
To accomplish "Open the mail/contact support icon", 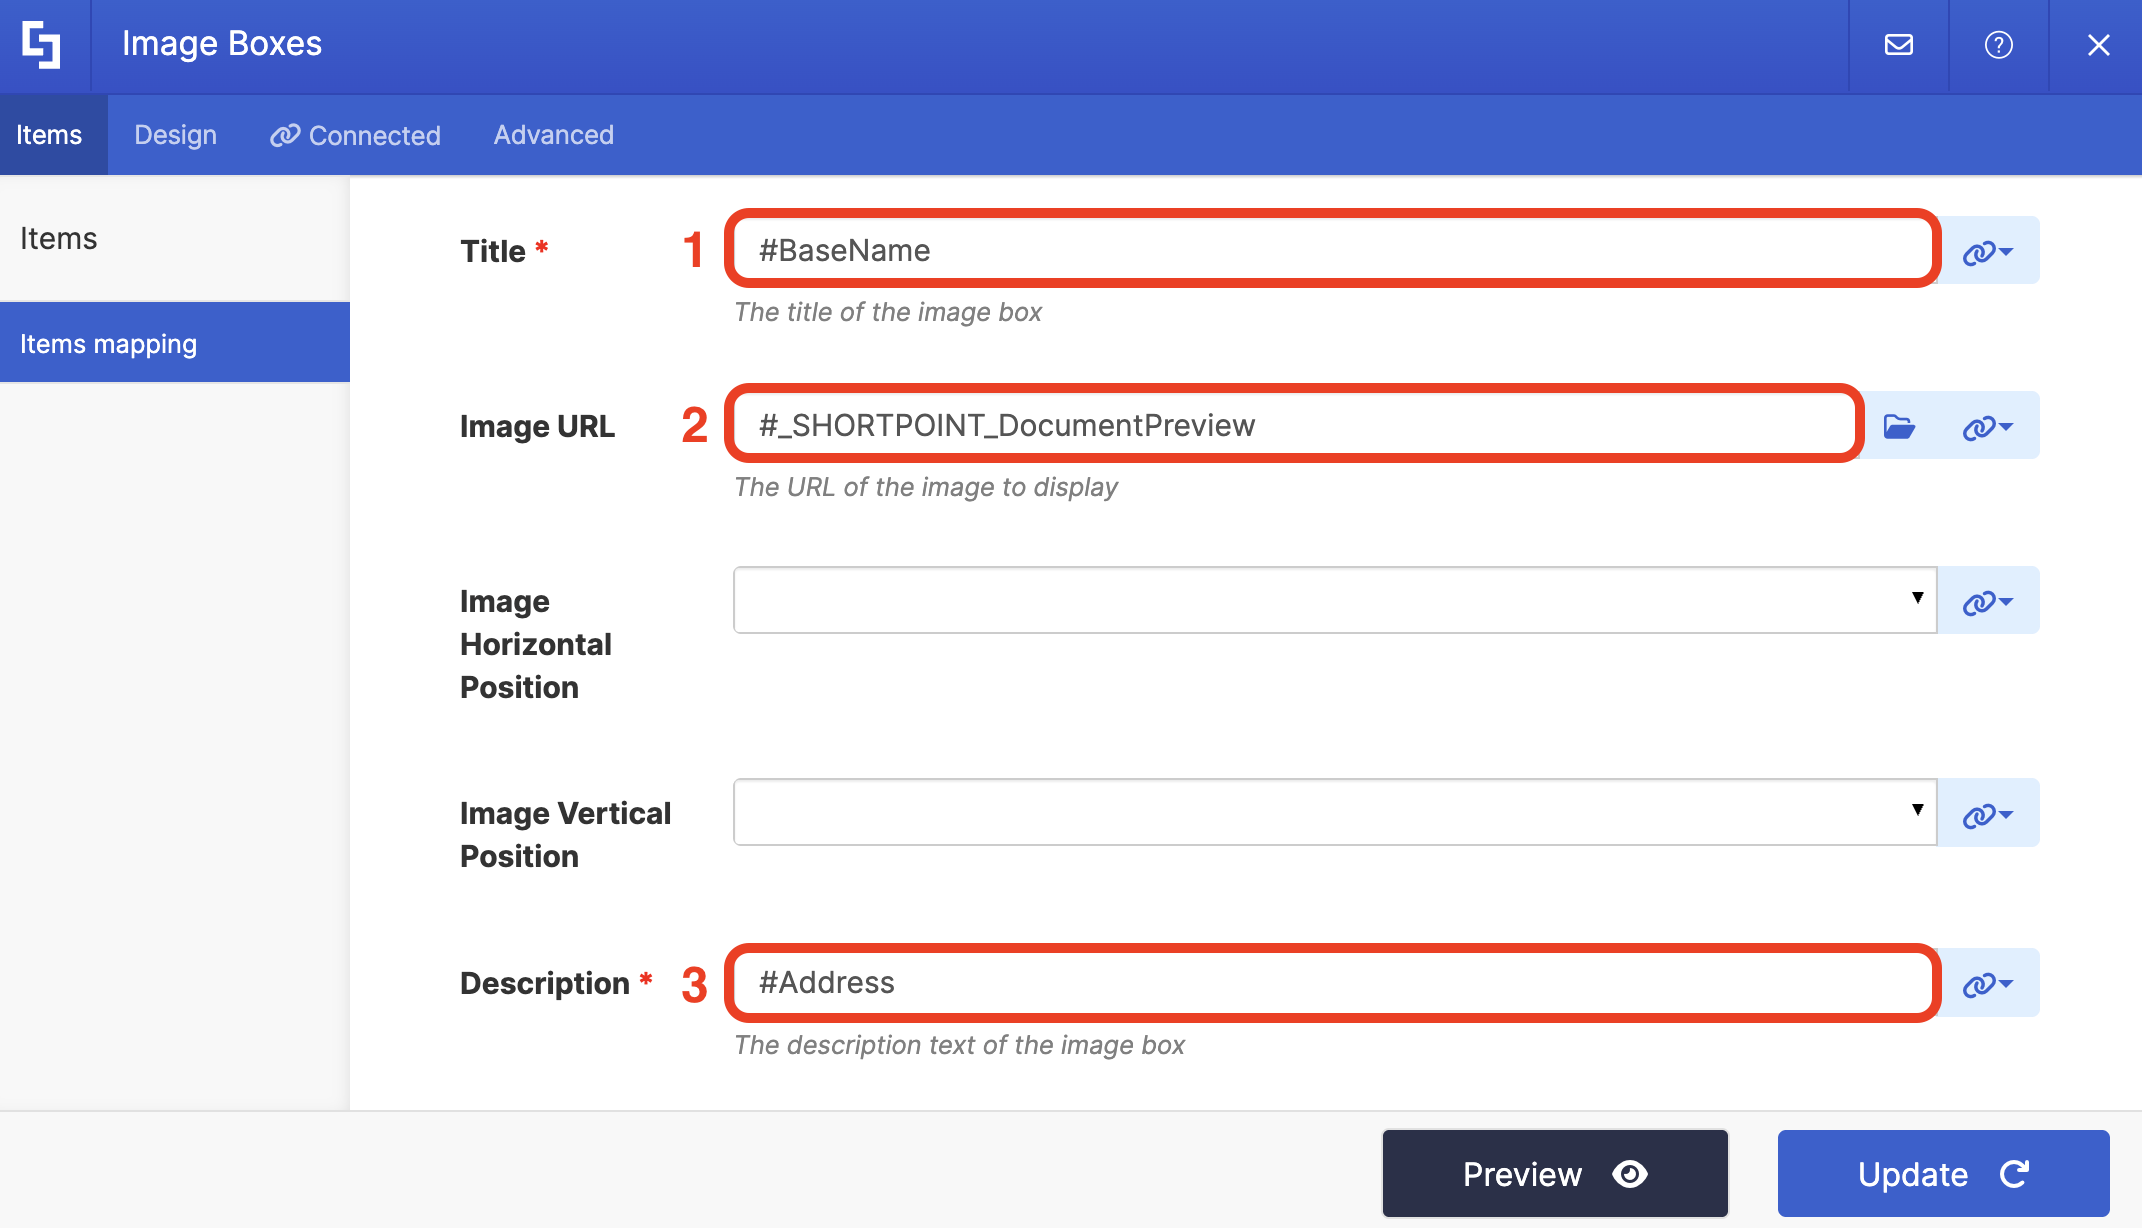I will 1898,45.
